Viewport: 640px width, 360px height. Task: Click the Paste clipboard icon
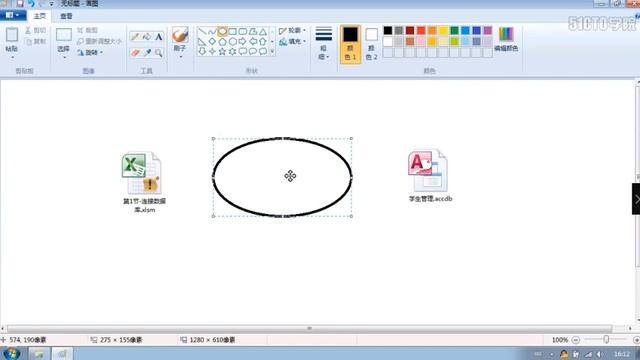click(12, 35)
